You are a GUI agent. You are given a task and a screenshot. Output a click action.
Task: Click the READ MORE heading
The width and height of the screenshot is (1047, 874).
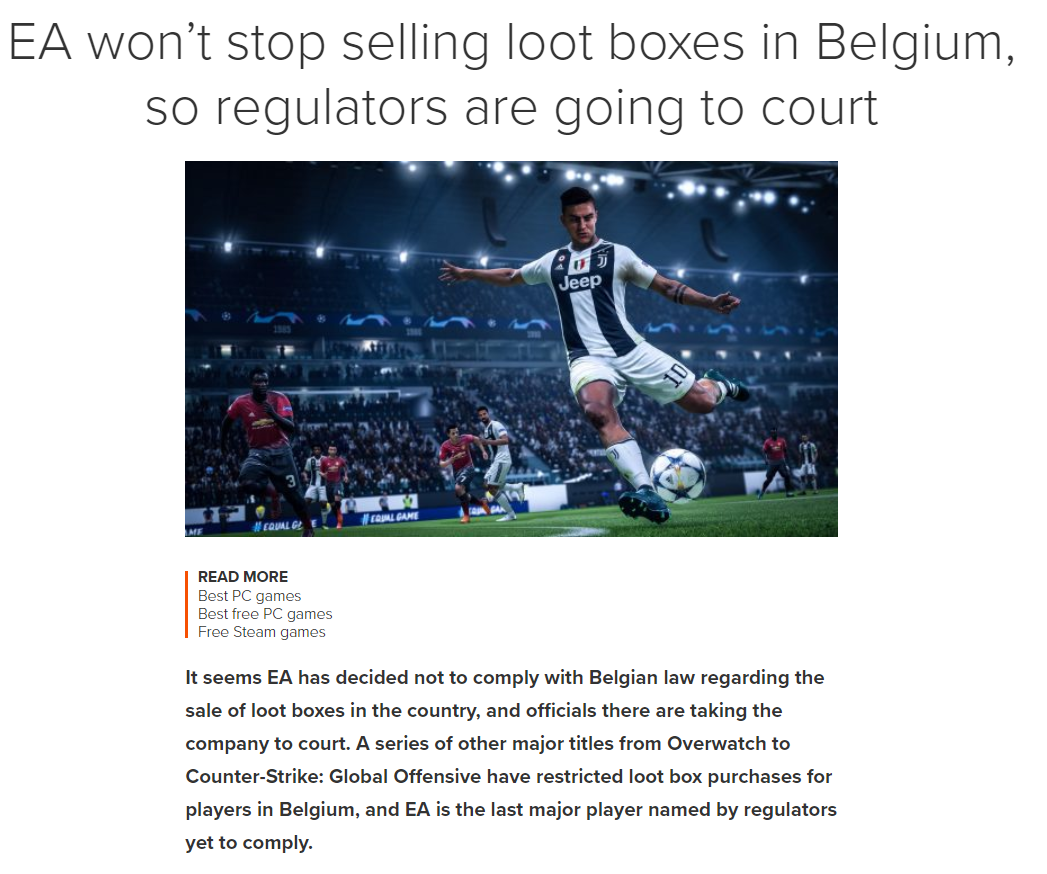(x=243, y=576)
